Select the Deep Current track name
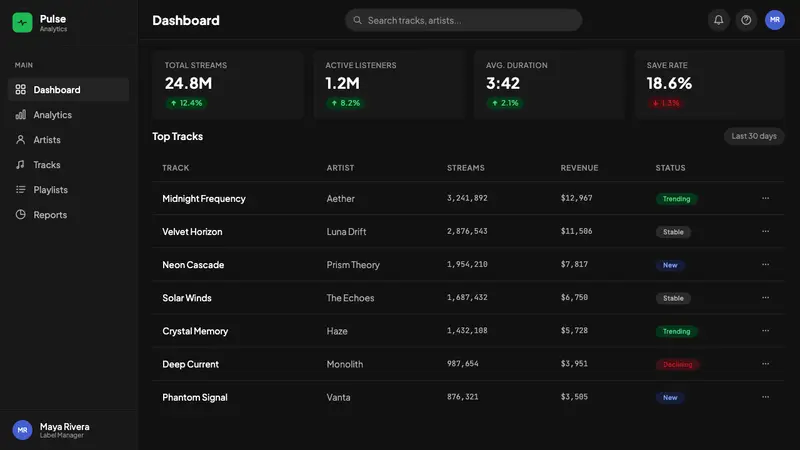800x450 pixels. (x=190, y=364)
